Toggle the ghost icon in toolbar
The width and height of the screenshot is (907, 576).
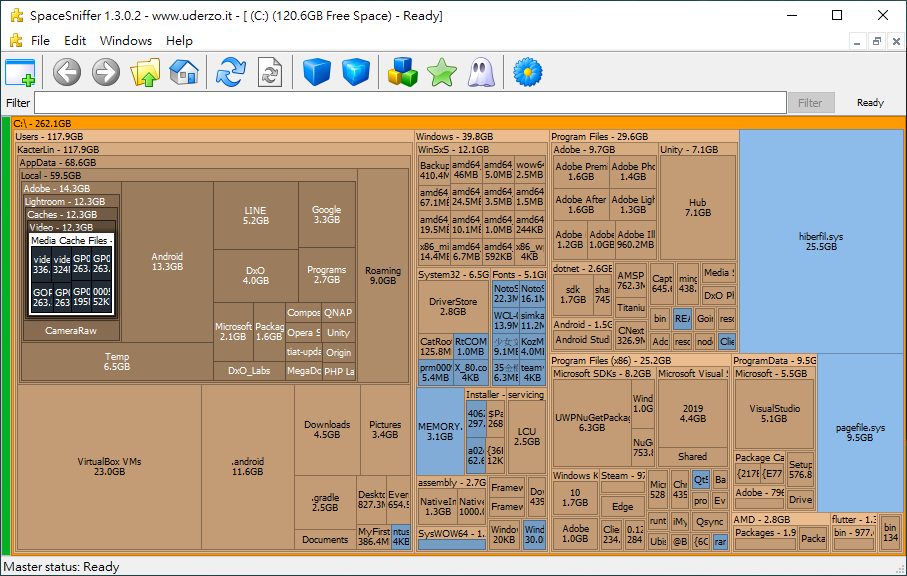(479, 72)
